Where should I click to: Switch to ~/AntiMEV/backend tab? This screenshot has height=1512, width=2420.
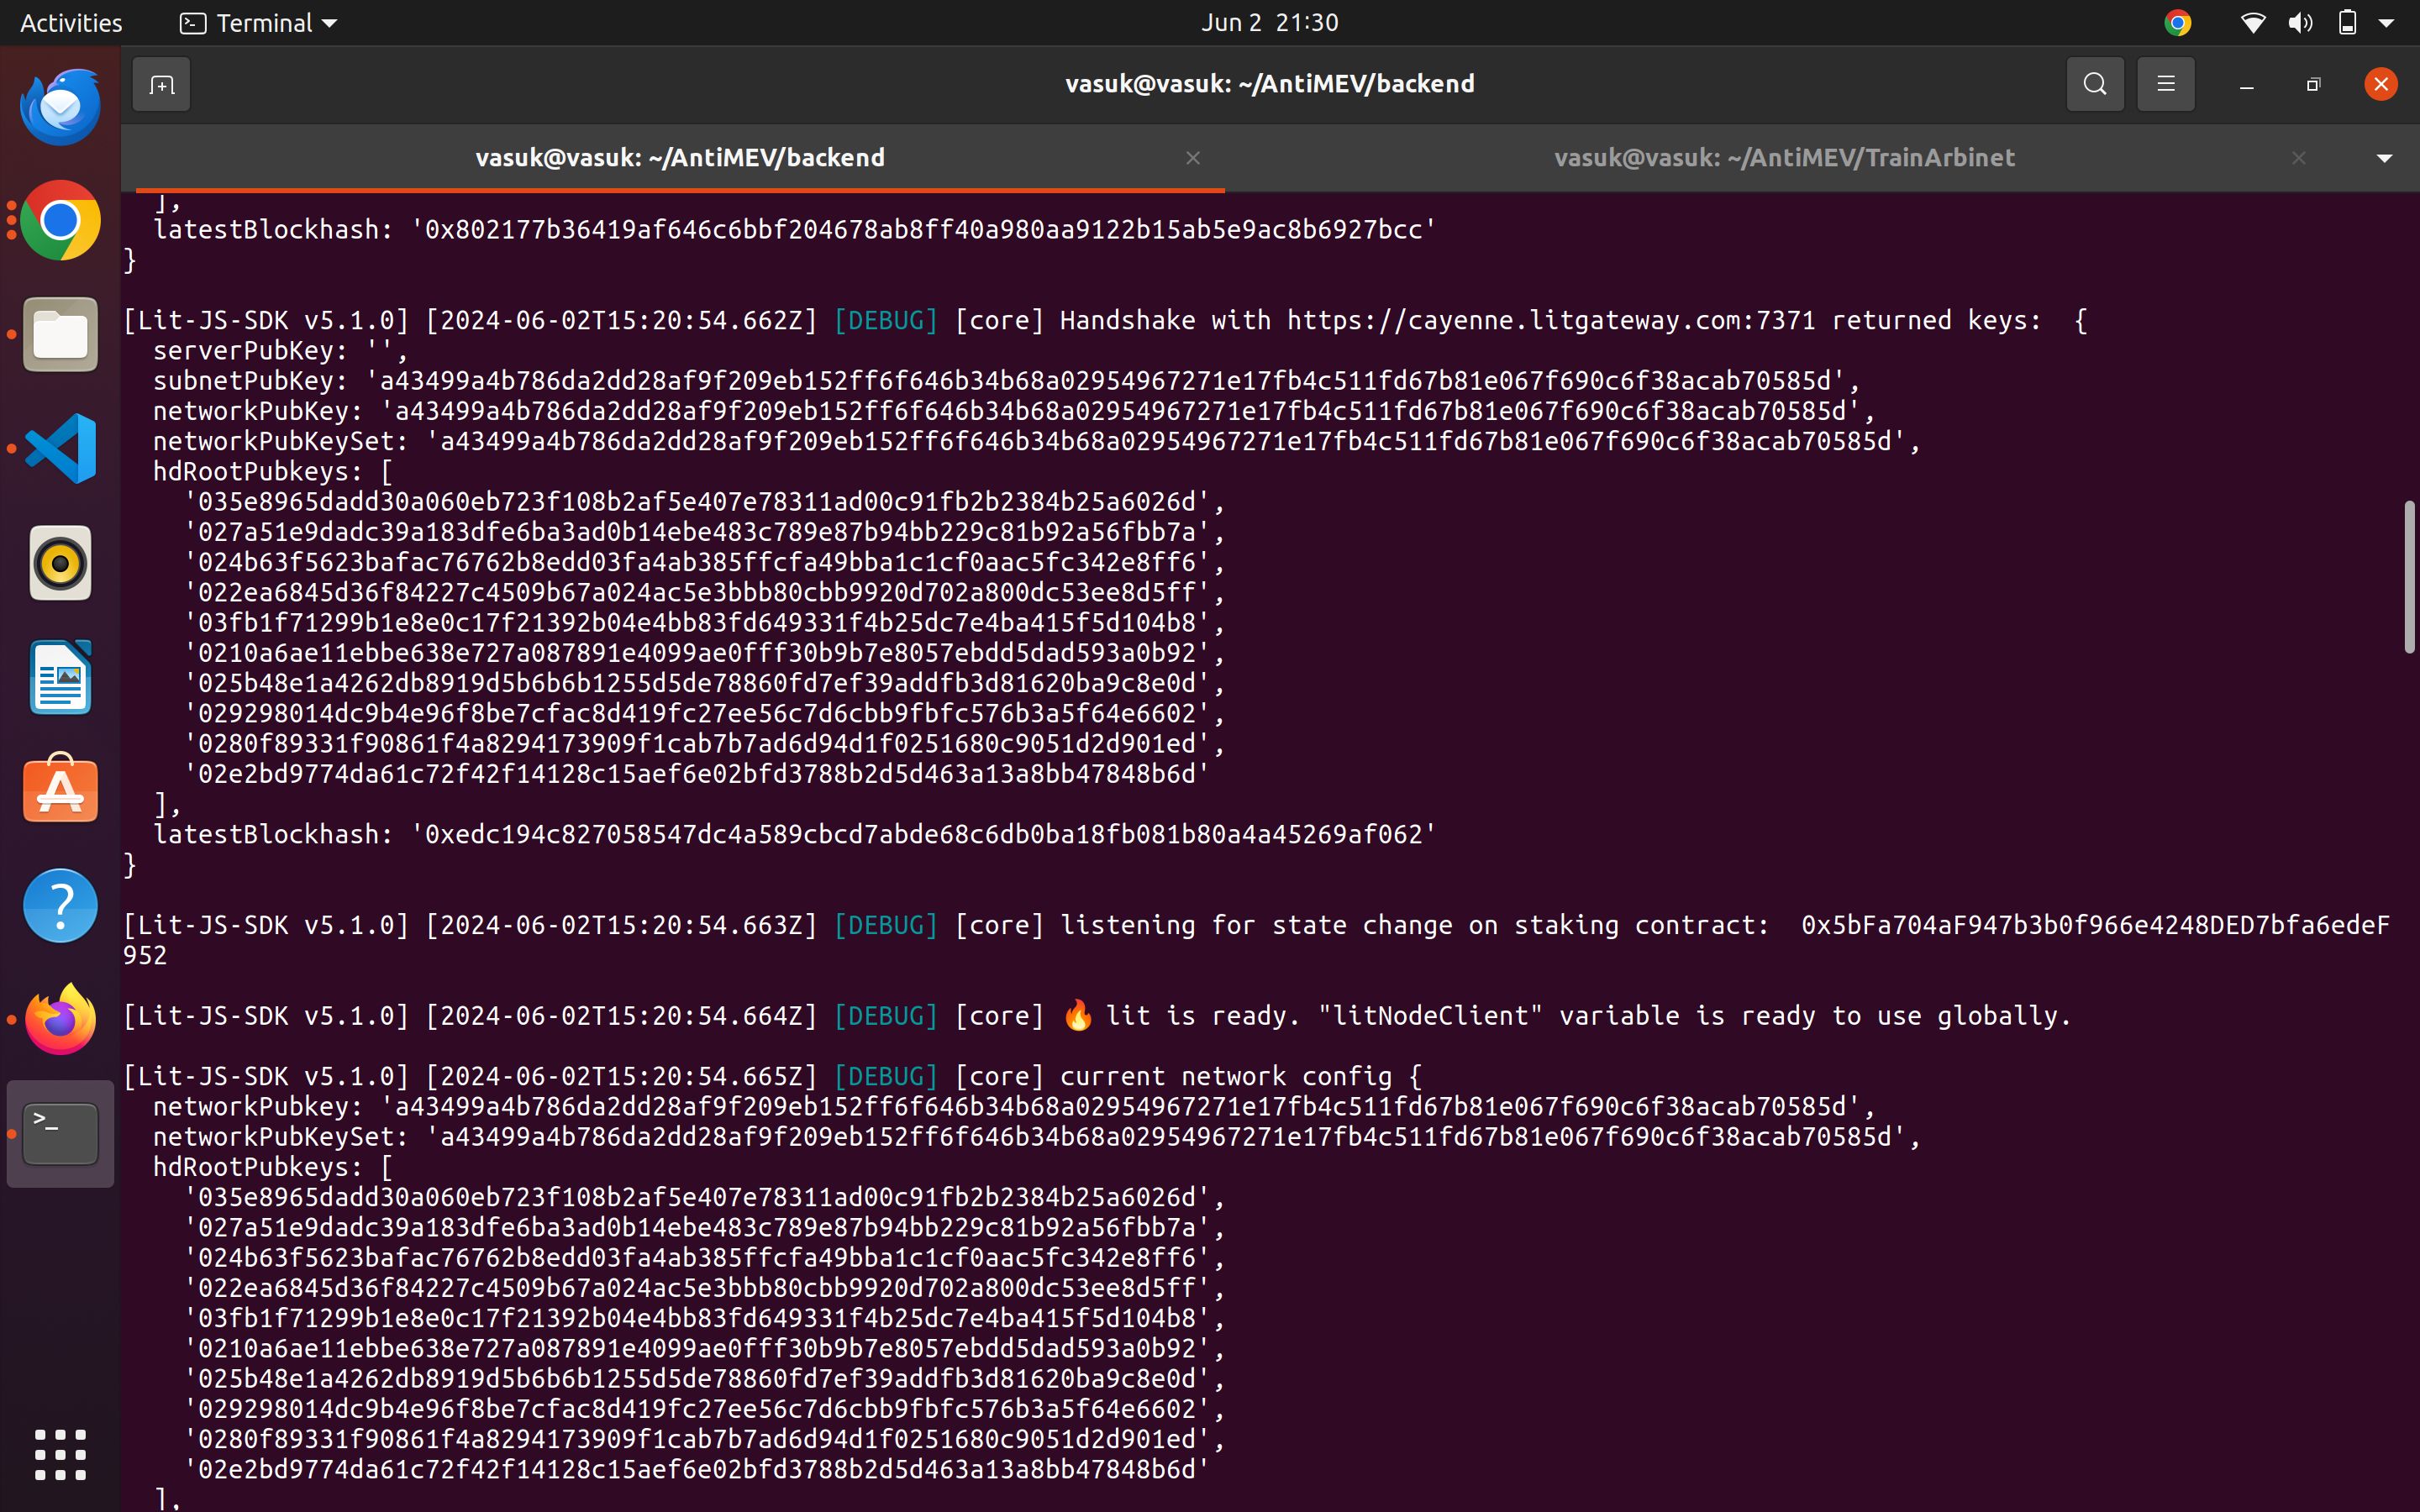pyautogui.click(x=679, y=158)
